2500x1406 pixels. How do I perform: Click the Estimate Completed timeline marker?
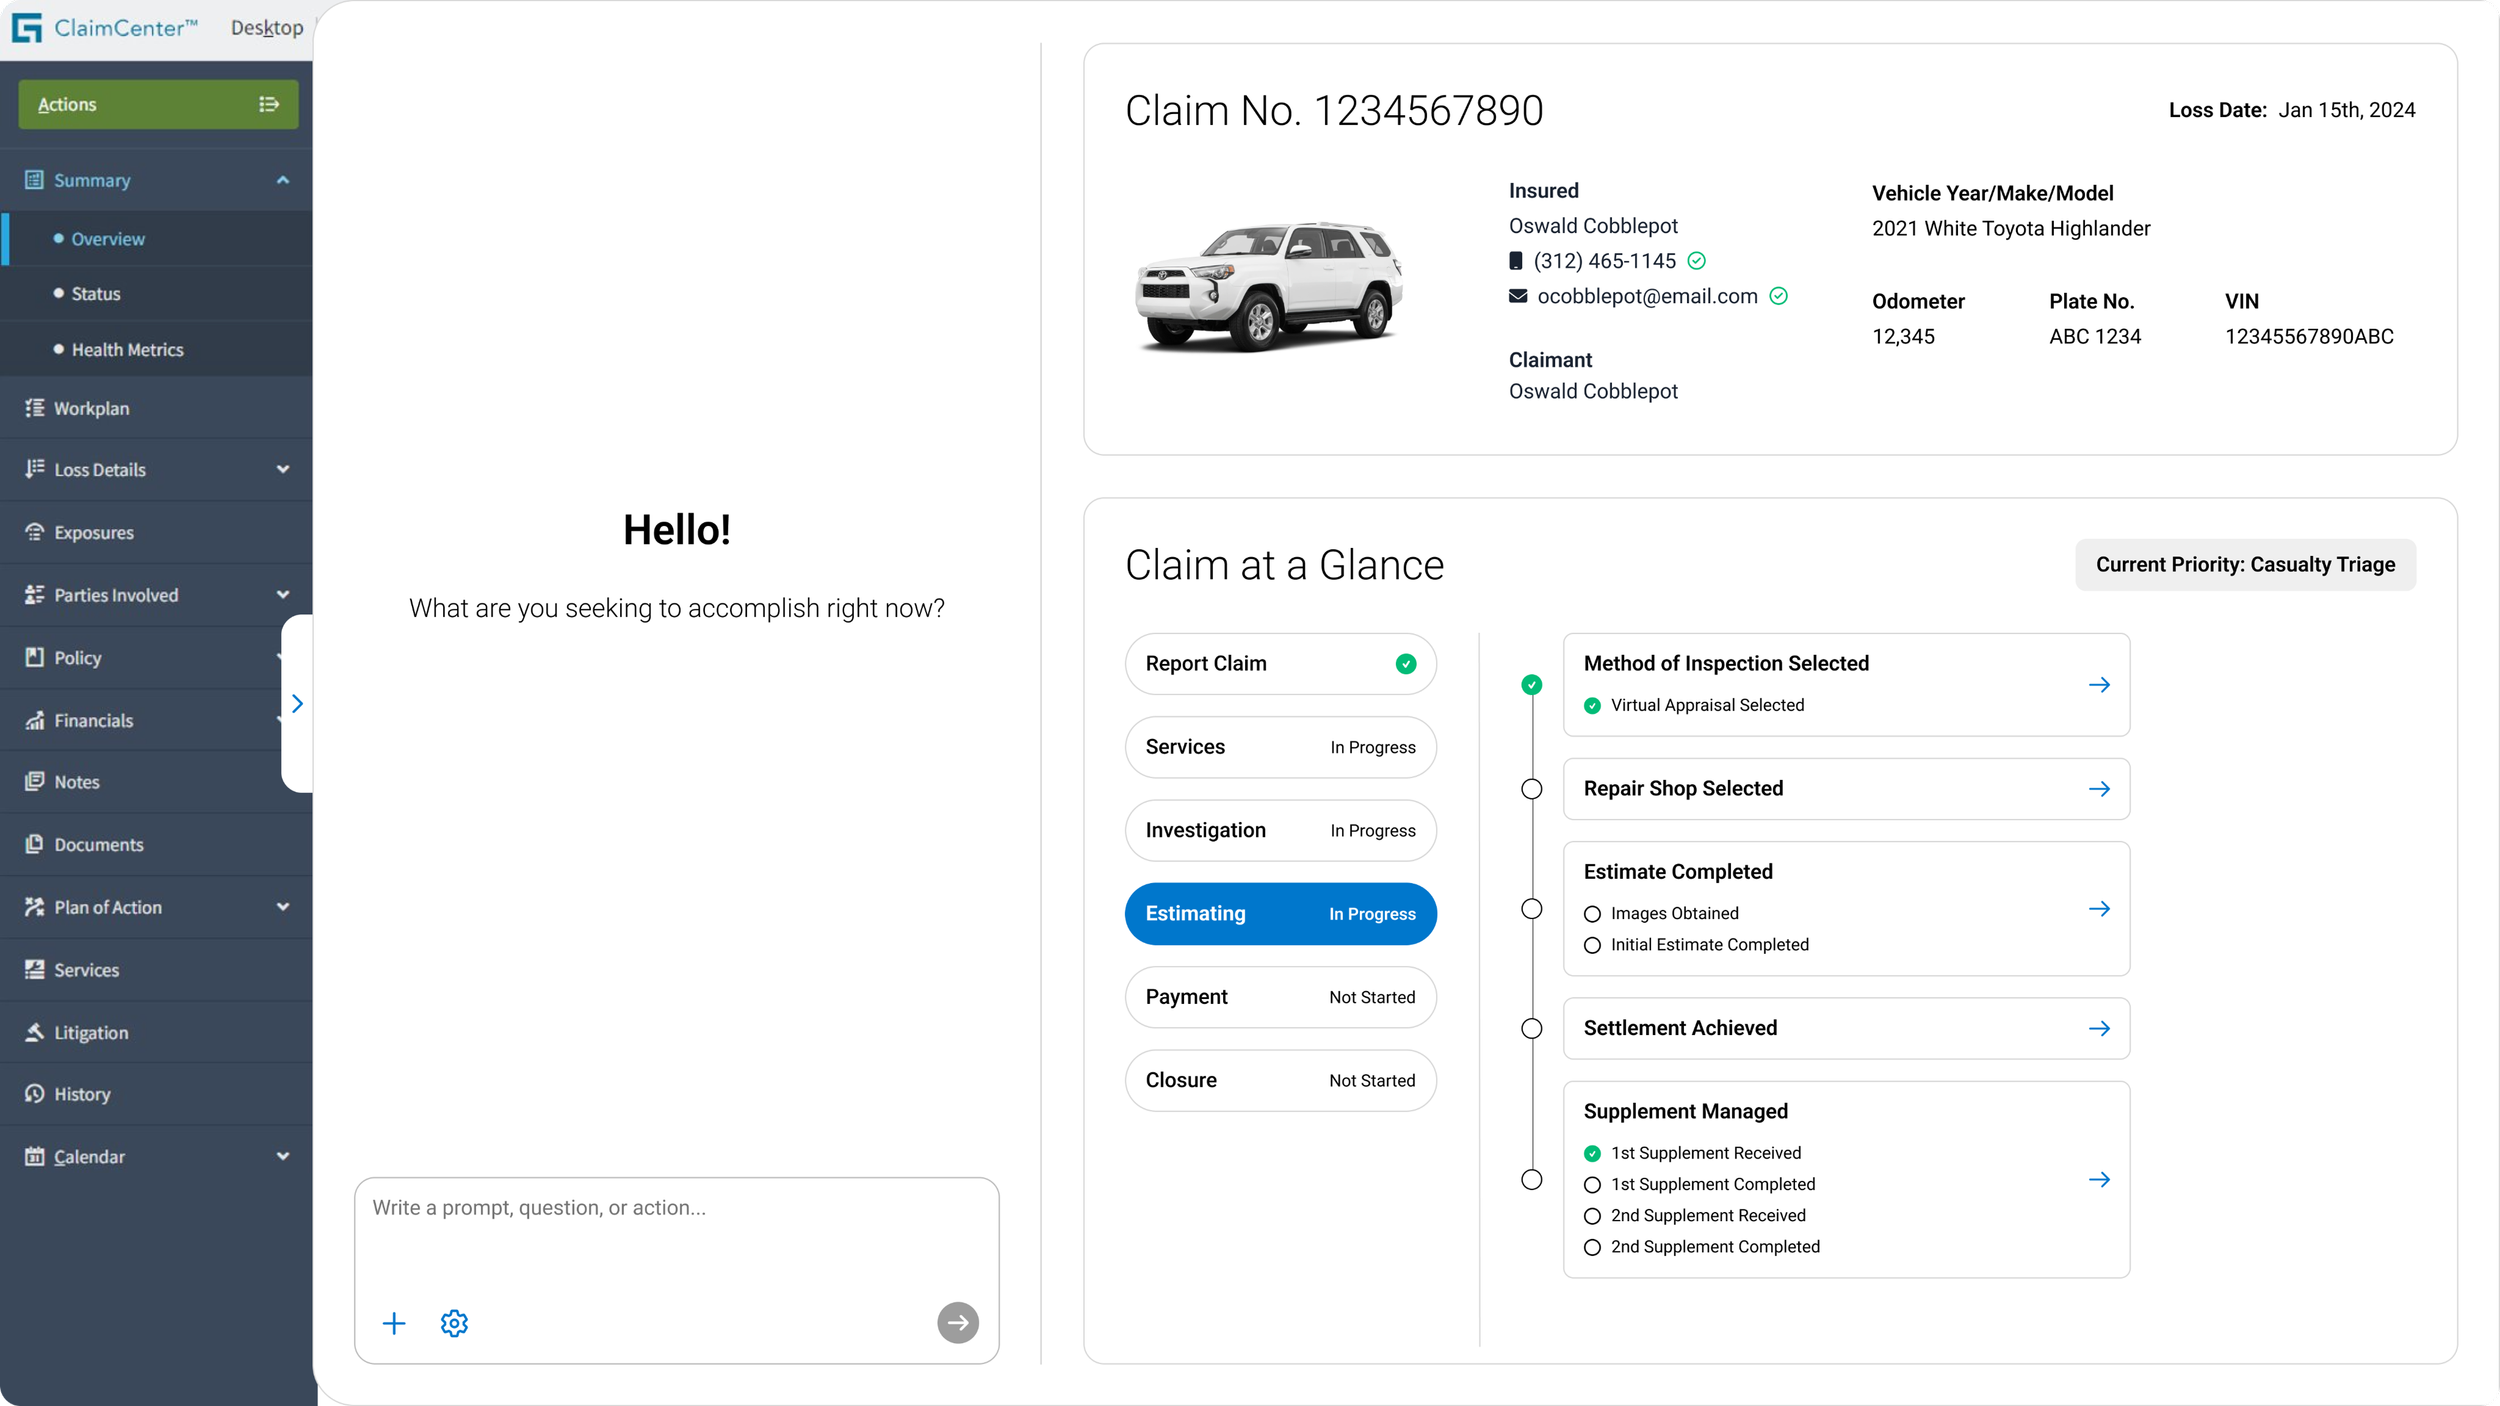pyautogui.click(x=1531, y=909)
